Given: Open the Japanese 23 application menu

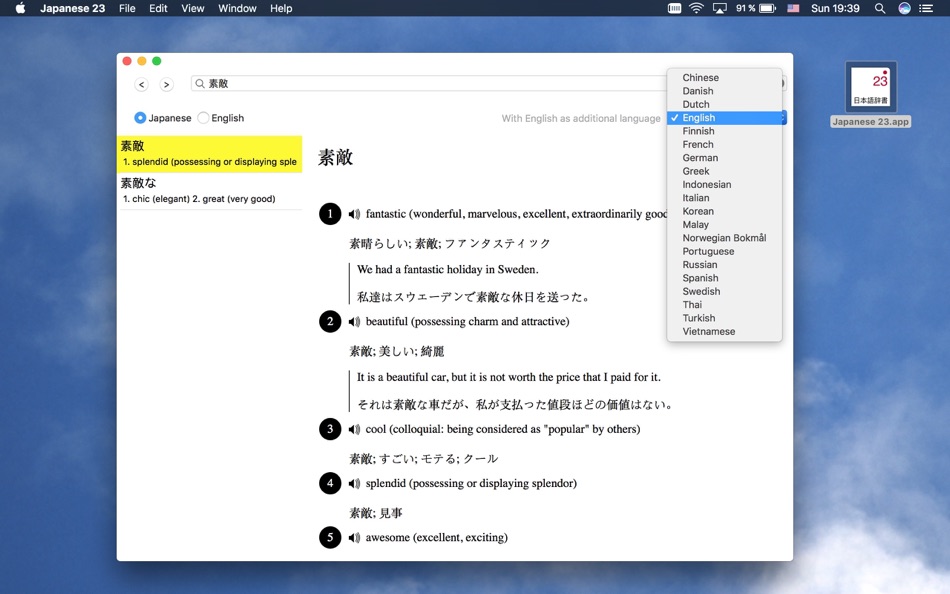Looking at the screenshot, I should (73, 8).
